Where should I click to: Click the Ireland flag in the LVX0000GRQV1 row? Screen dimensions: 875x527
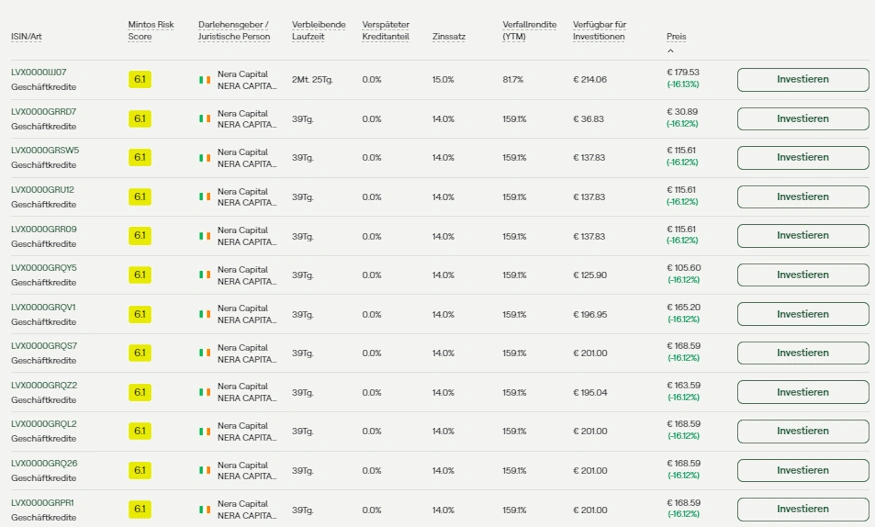204,315
